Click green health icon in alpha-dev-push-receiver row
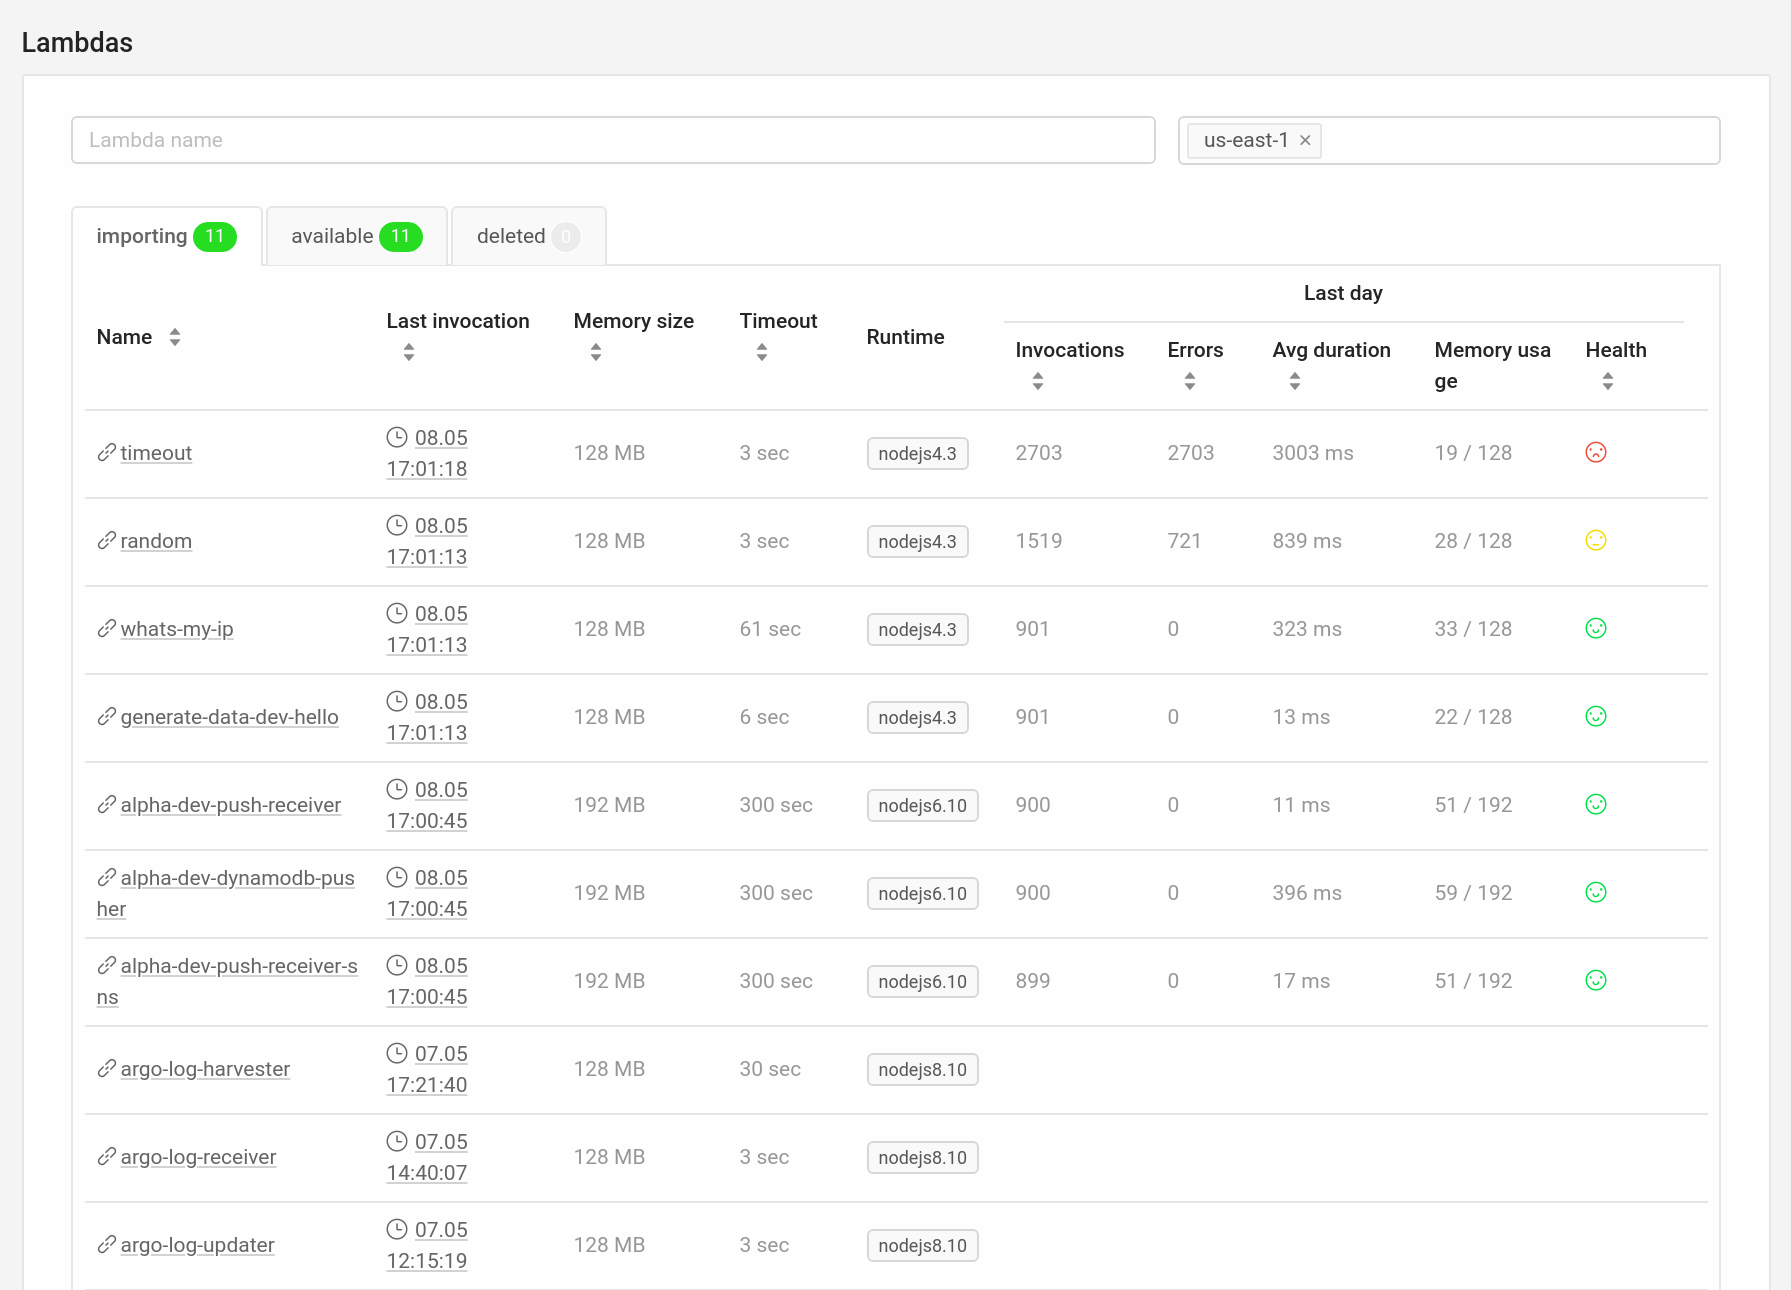Image resolution: width=1791 pixels, height=1290 pixels. [1596, 804]
